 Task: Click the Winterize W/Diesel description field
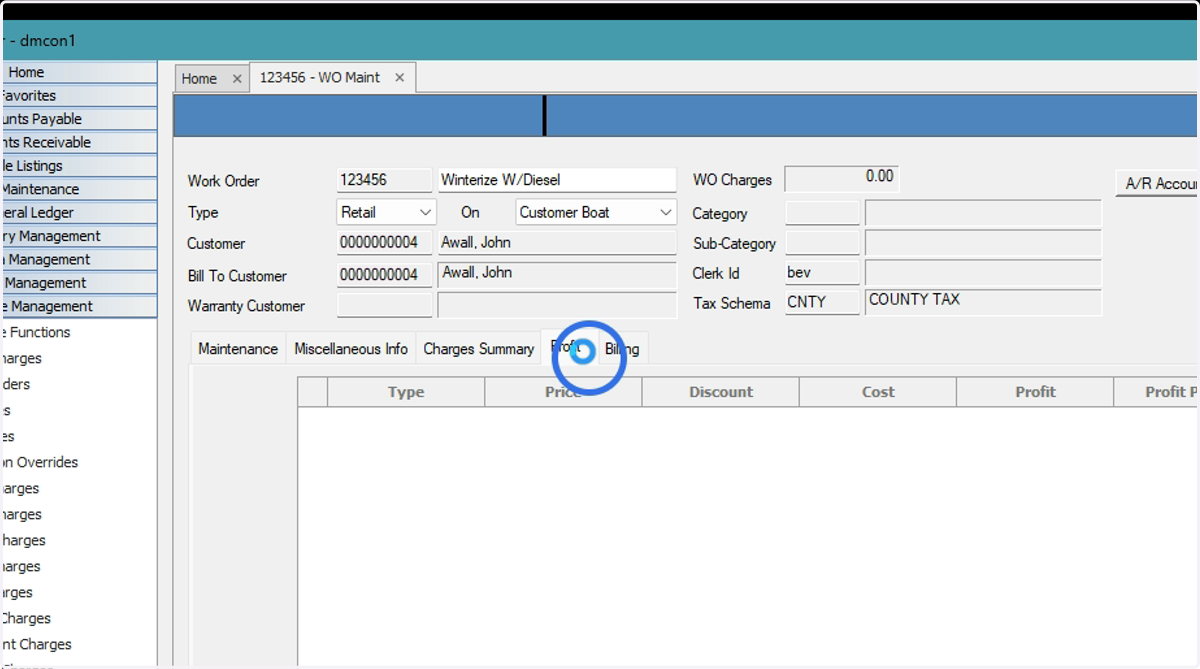[557, 180]
